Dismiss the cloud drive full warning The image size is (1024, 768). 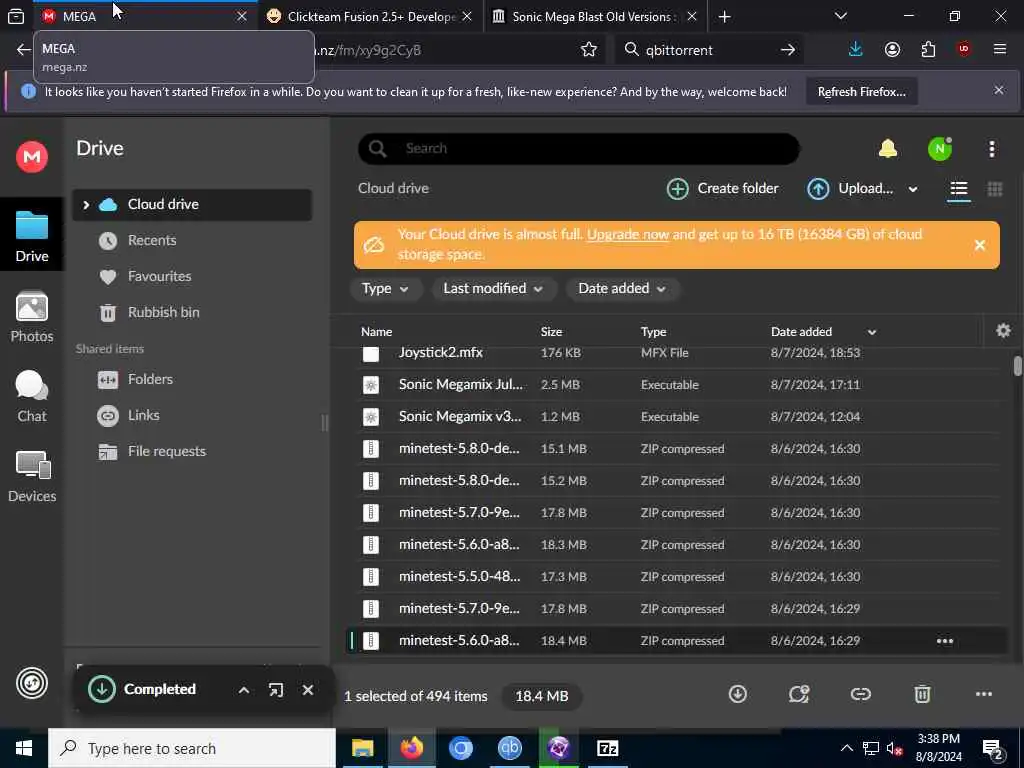980,245
